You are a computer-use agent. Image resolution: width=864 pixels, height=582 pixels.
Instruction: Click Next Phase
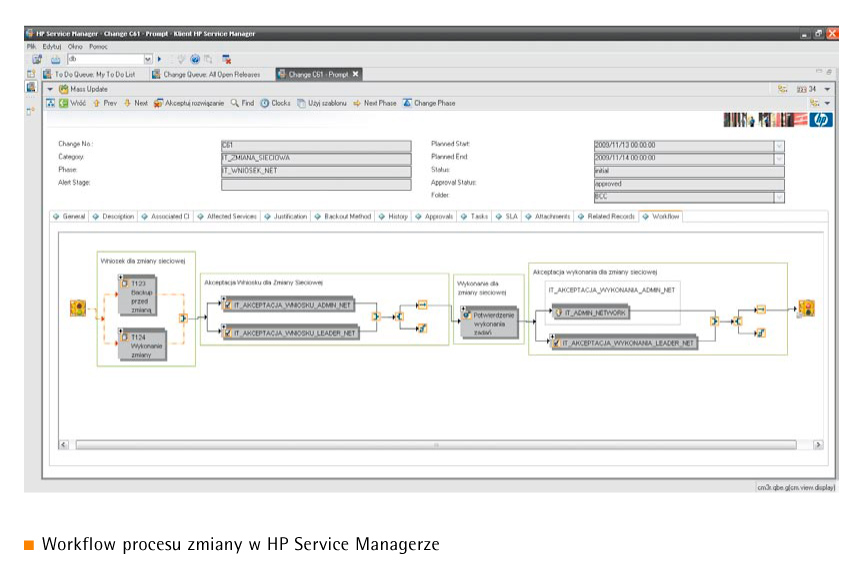pyautogui.click(x=375, y=103)
